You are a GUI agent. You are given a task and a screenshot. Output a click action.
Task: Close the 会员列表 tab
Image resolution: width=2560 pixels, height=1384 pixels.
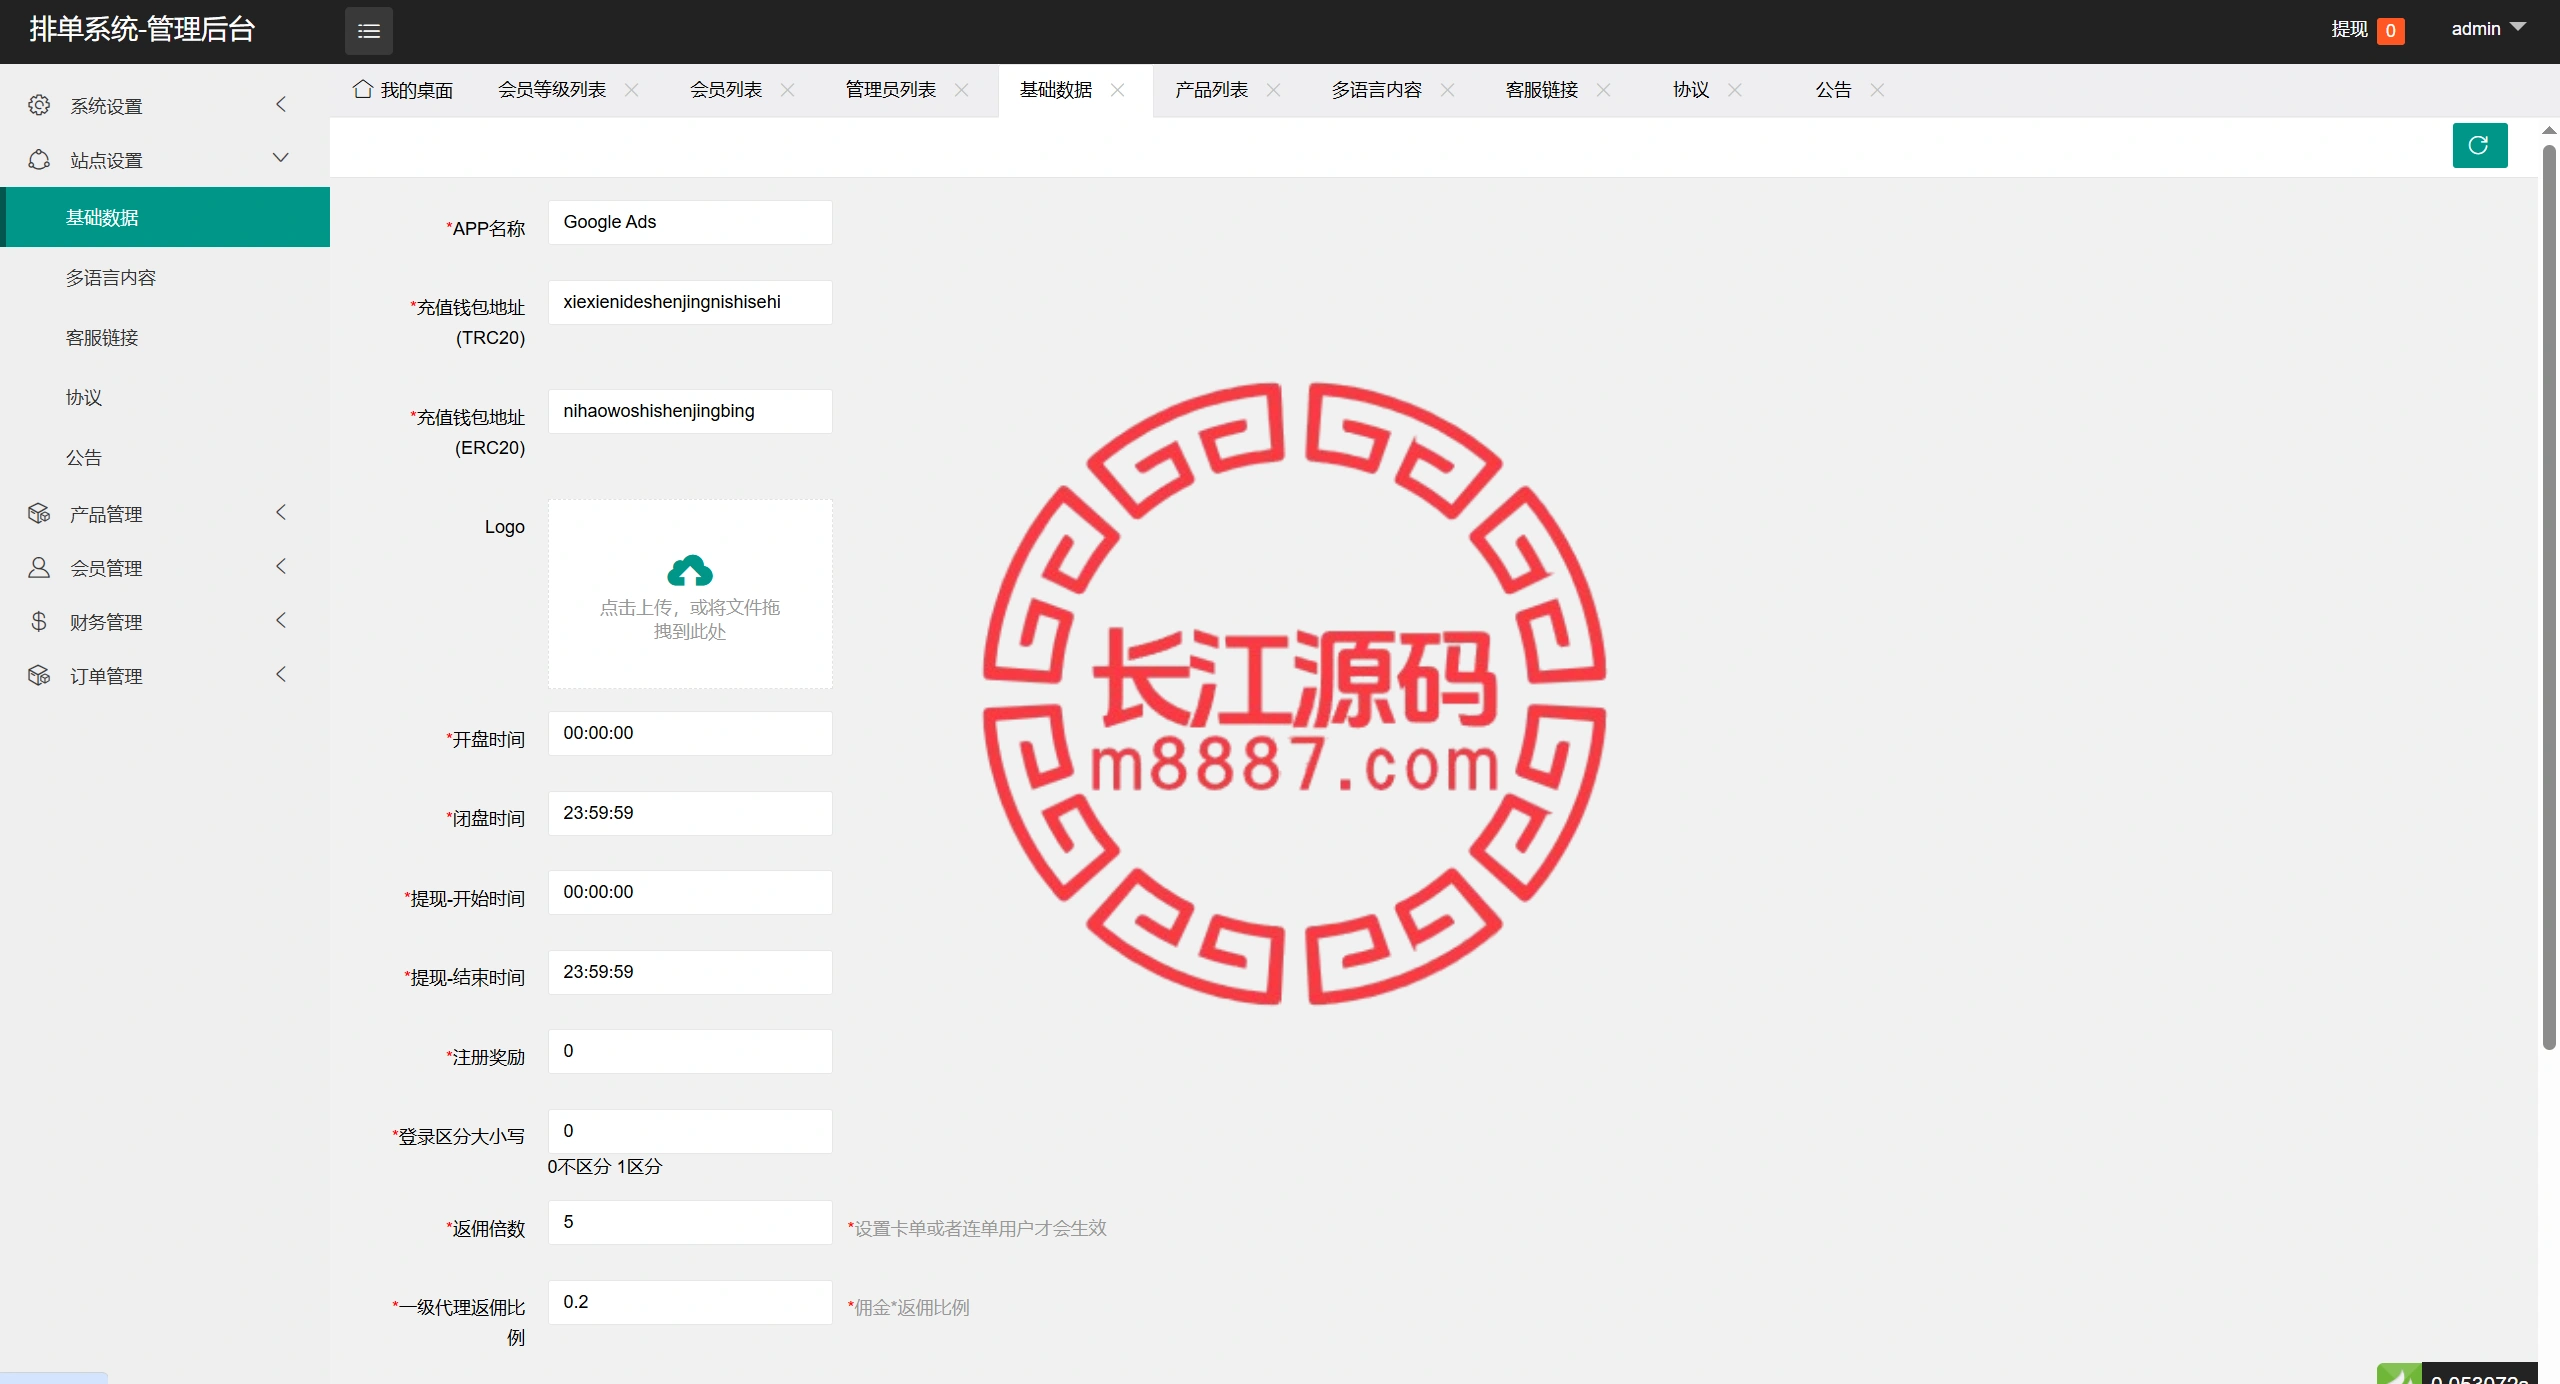[x=788, y=90]
